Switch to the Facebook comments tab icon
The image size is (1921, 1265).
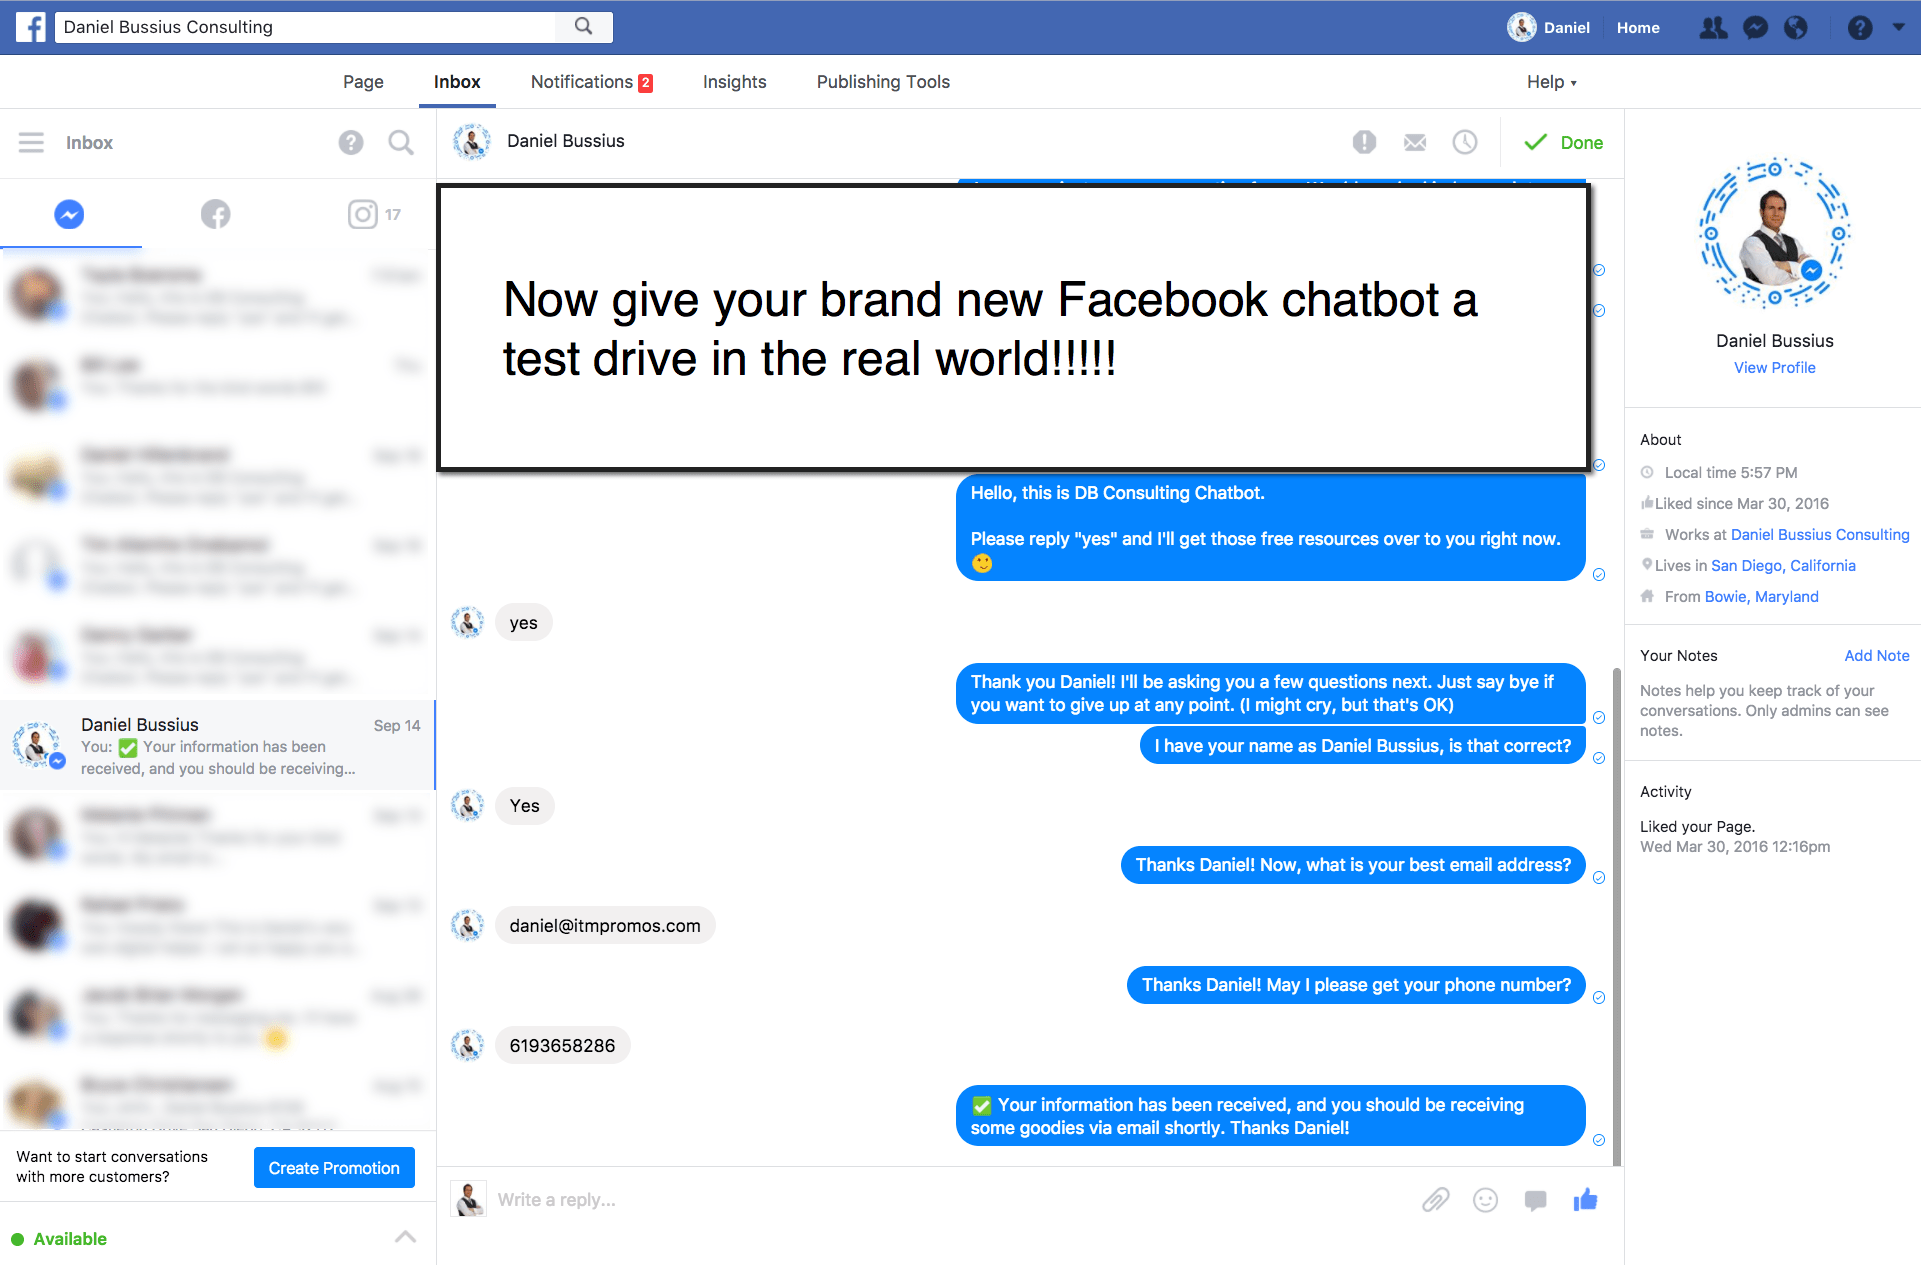[x=215, y=214]
